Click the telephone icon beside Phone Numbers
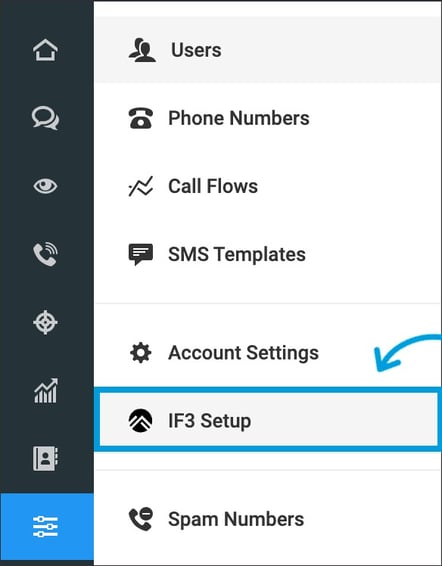Viewport: 442px width, 566px height. [140, 118]
